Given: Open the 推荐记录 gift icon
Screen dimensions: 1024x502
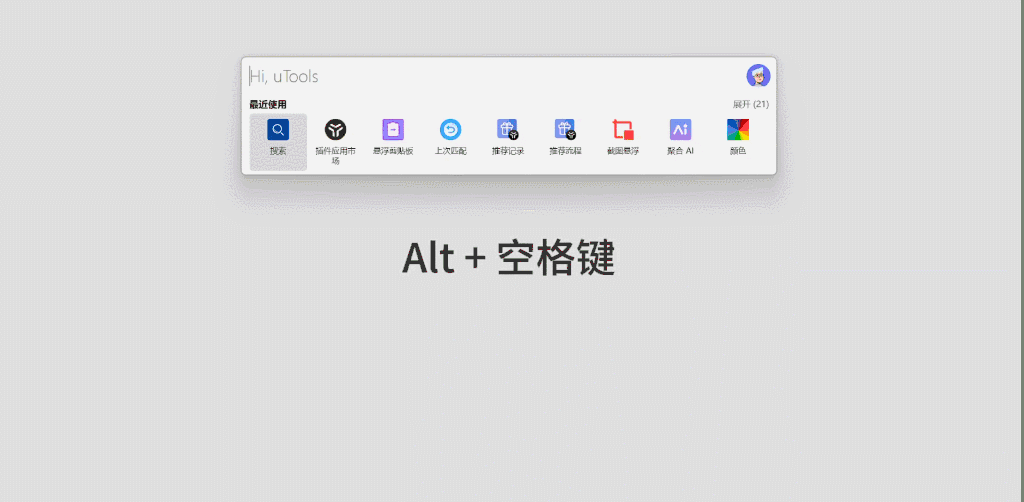Looking at the screenshot, I should [x=508, y=129].
